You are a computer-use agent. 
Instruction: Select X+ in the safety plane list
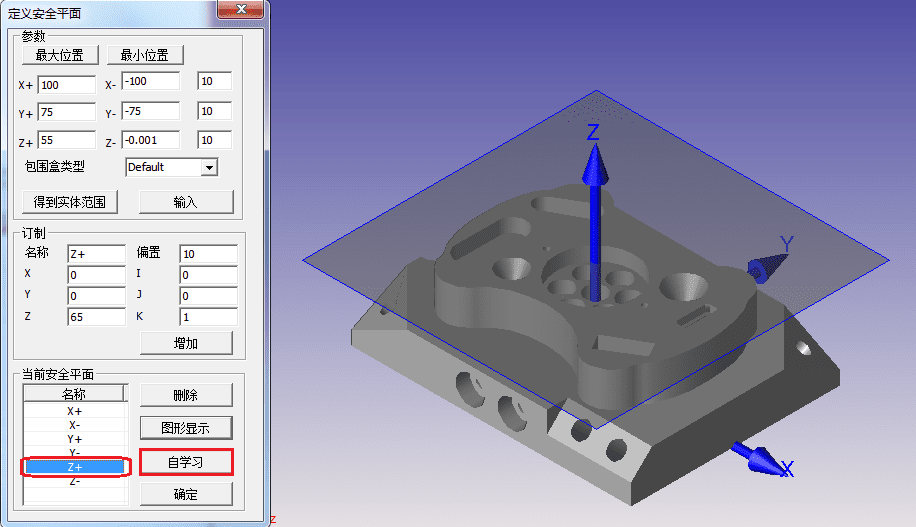75,411
